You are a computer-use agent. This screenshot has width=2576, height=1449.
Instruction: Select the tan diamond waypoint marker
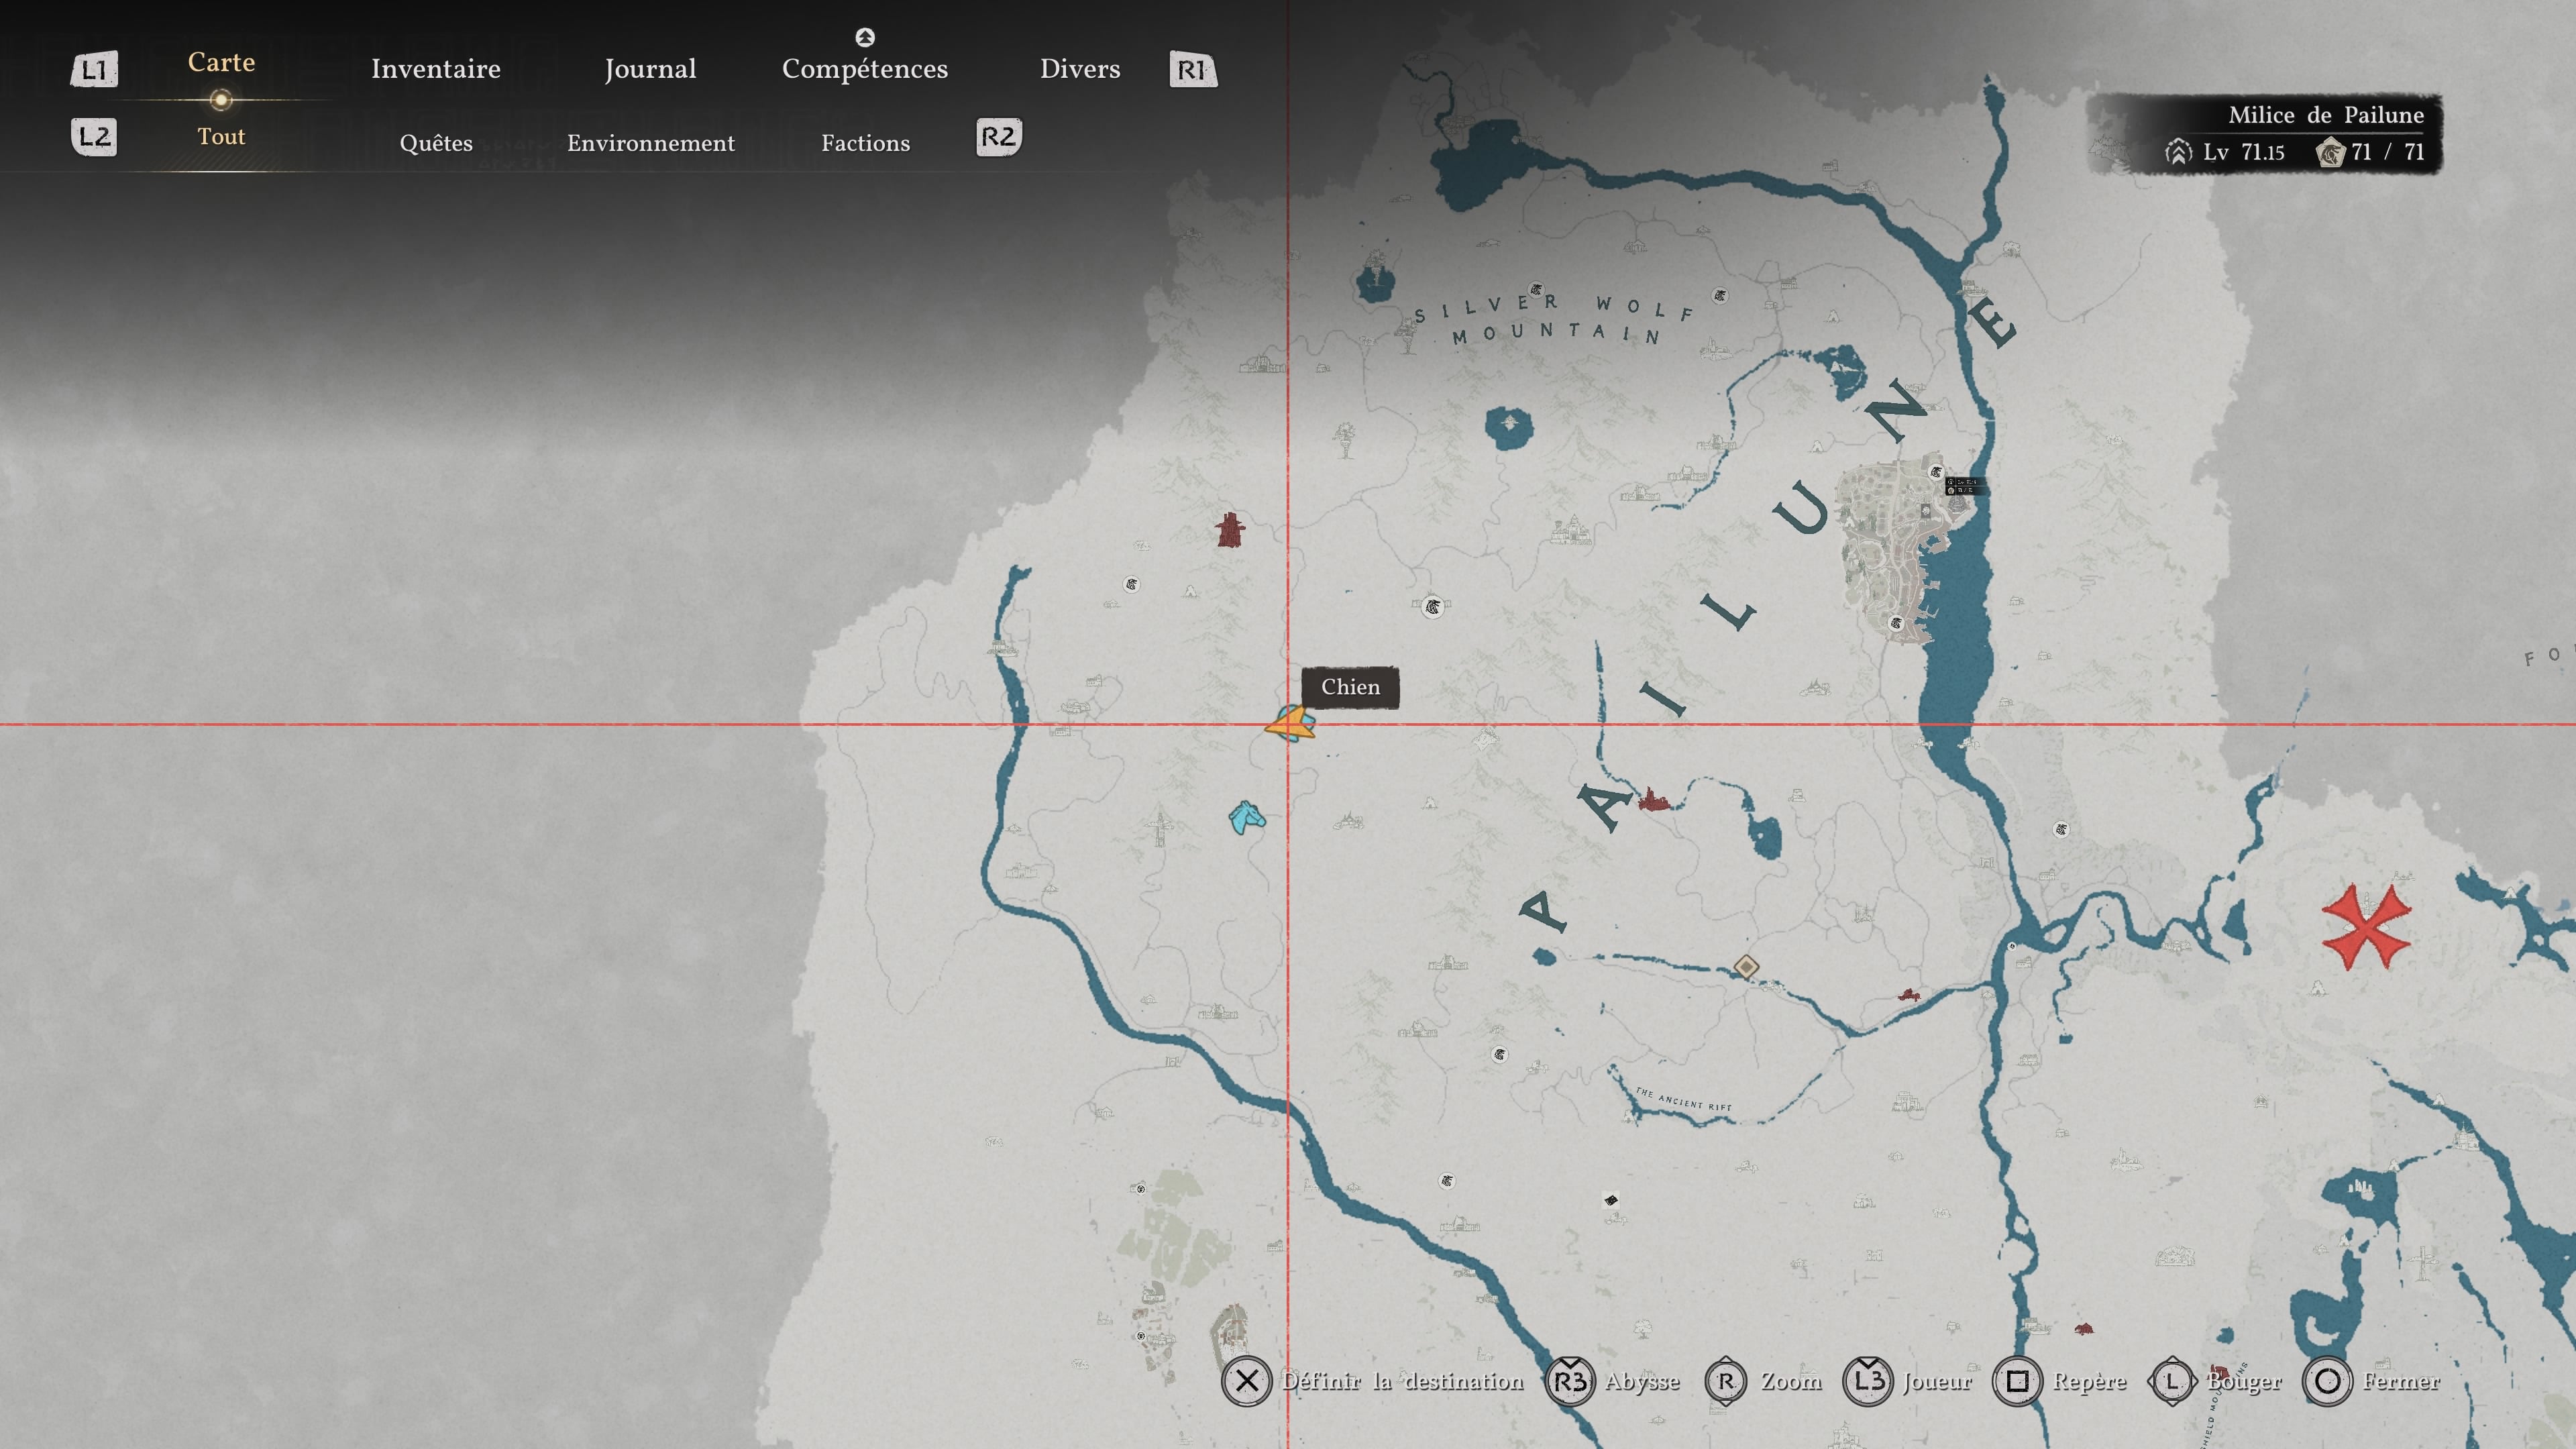[1746, 967]
